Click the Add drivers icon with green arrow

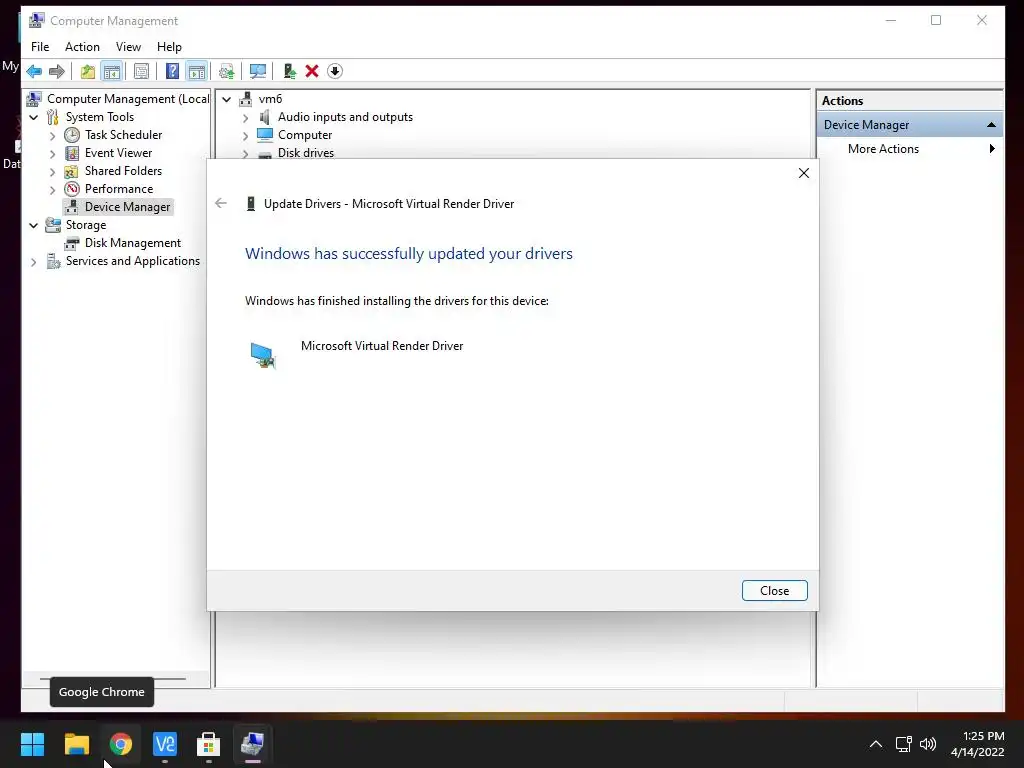[x=289, y=71]
